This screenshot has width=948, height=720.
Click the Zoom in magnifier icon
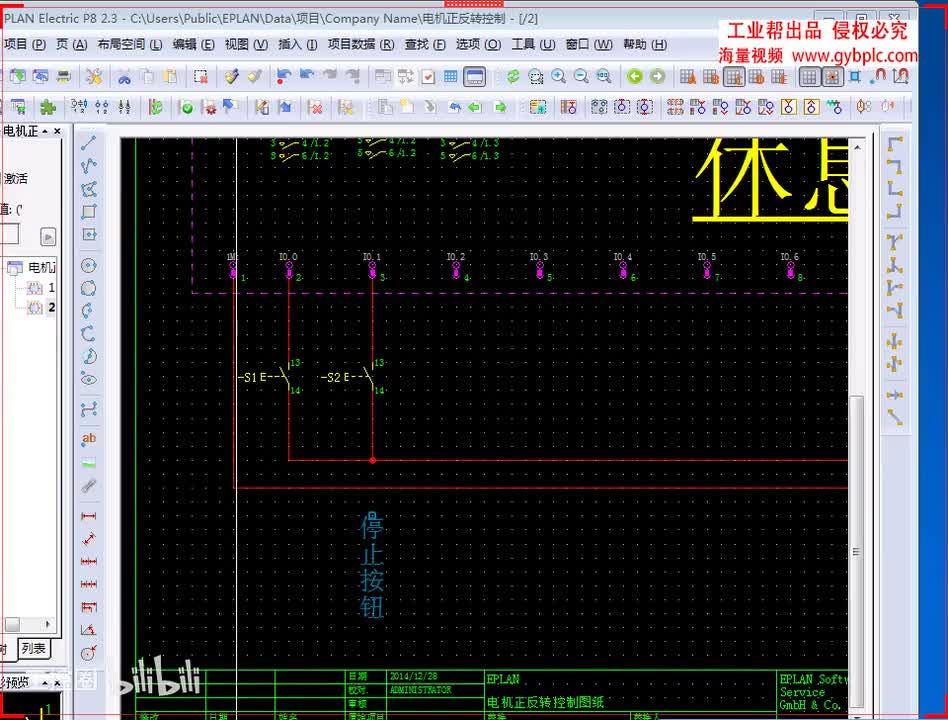(559, 76)
